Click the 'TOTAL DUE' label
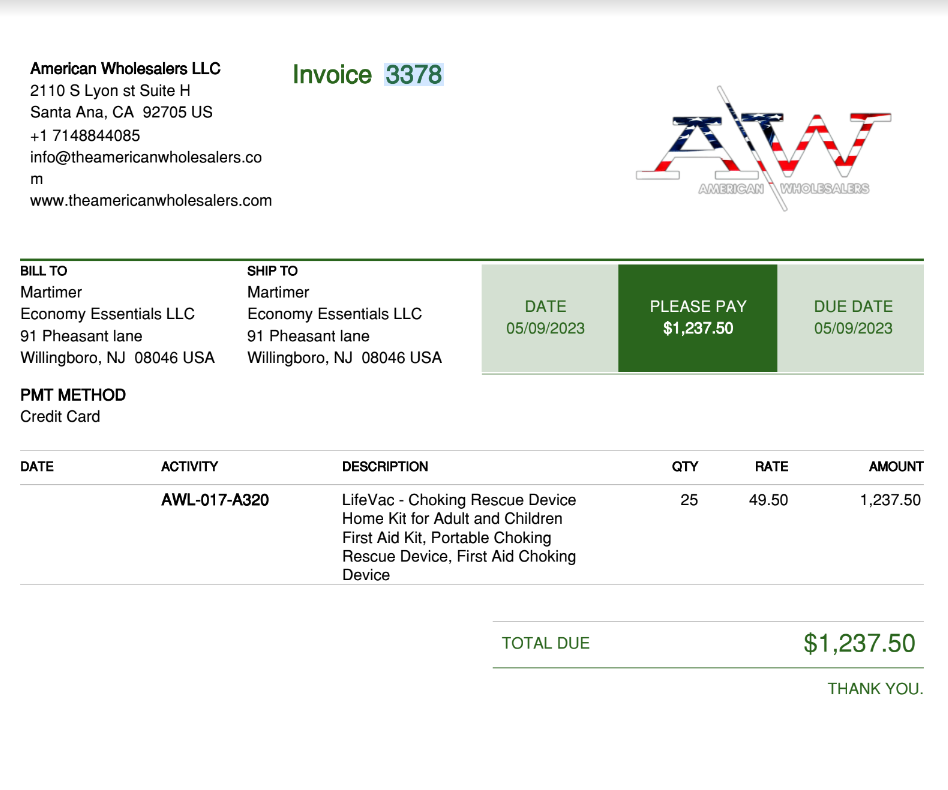Image resolution: width=948 pixels, height=790 pixels. coord(545,643)
